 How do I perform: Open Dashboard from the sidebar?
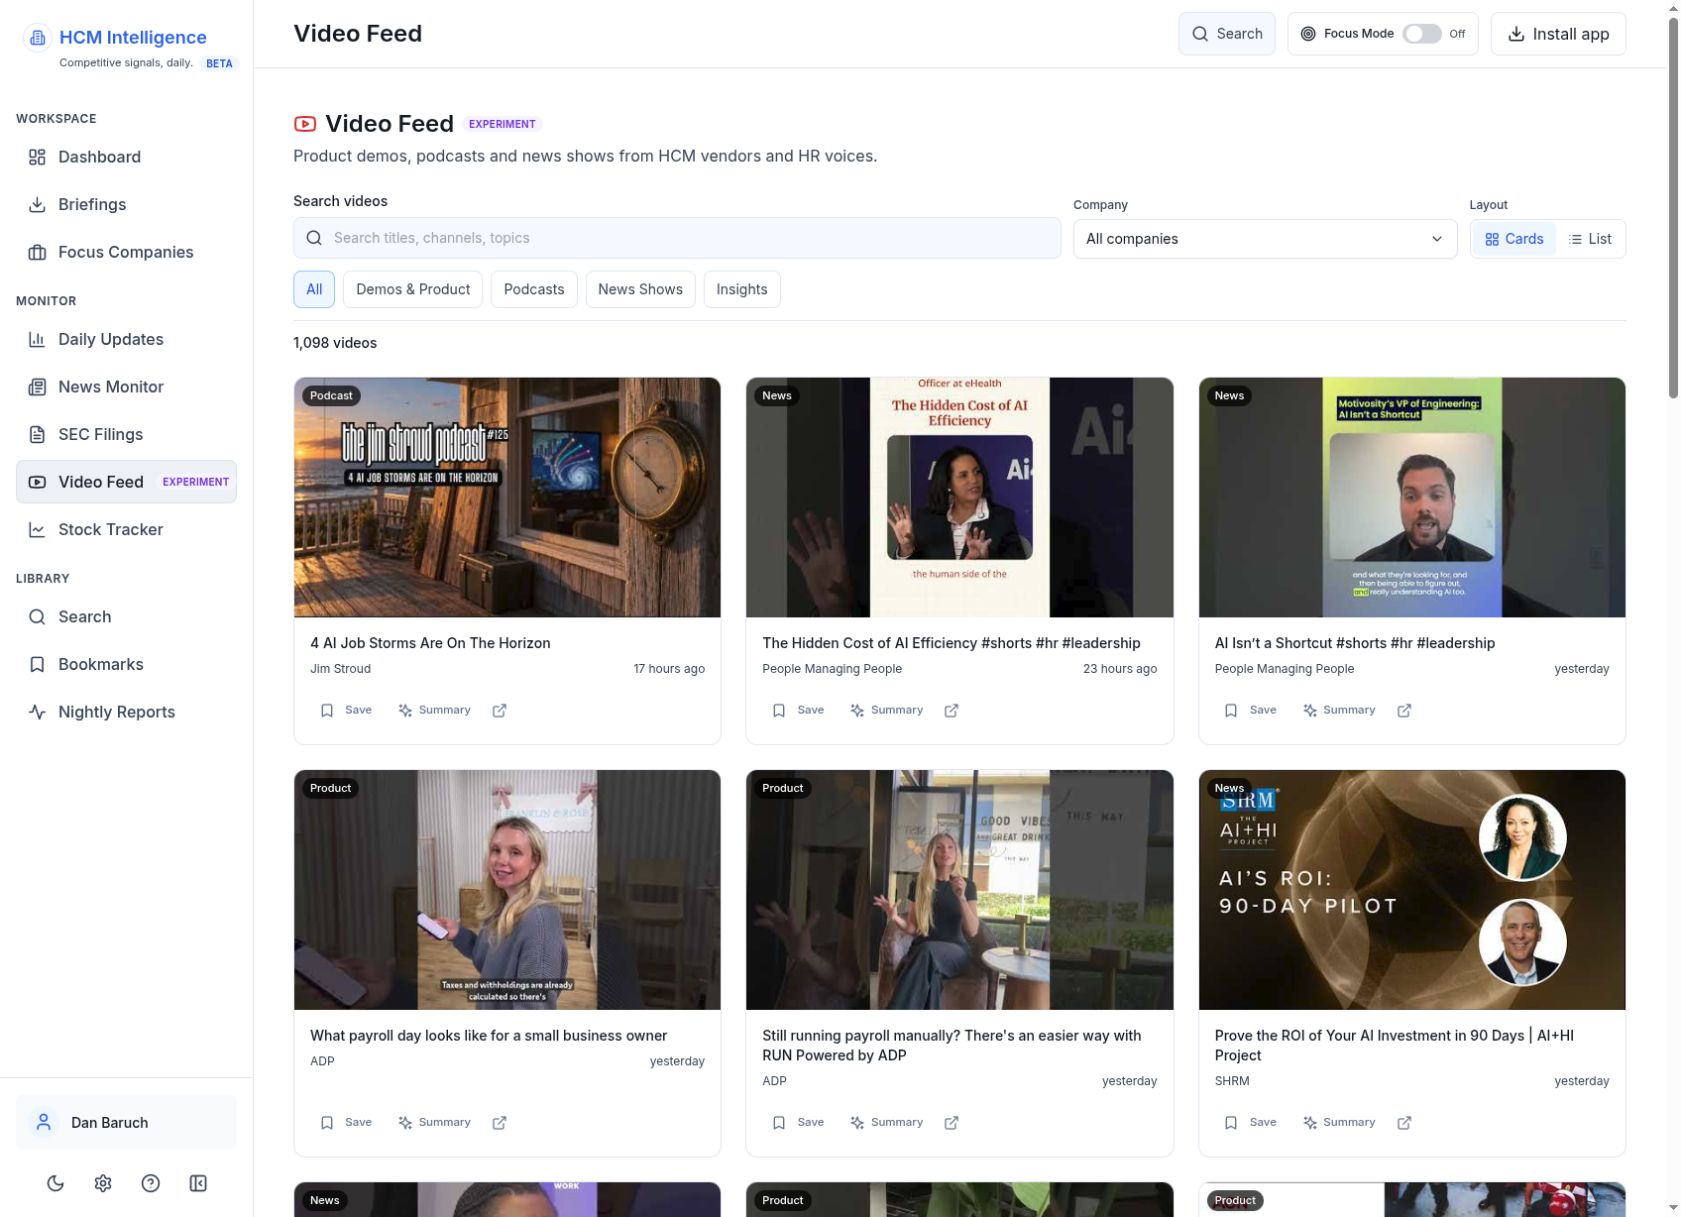(x=126, y=157)
